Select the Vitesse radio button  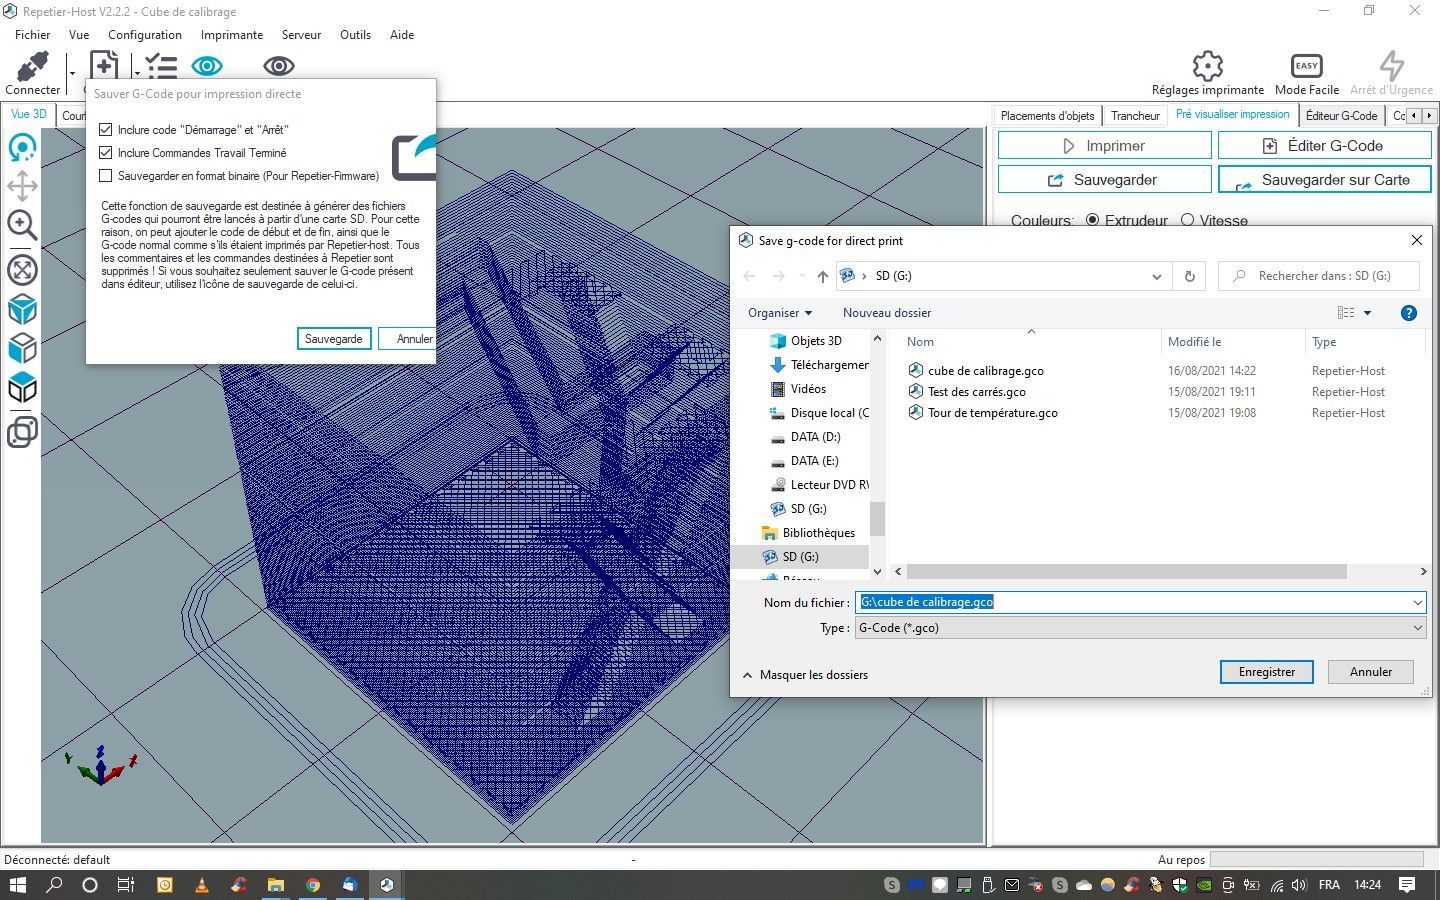[x=1187, y=220]
